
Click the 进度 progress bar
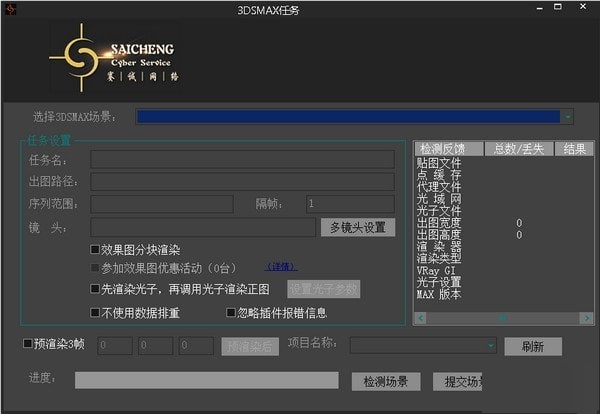(207, 380)
